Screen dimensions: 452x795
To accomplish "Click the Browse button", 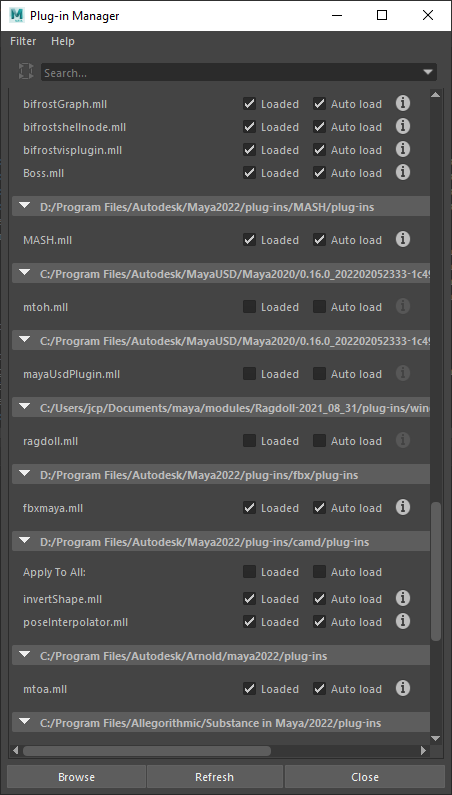I will point(76,777).
